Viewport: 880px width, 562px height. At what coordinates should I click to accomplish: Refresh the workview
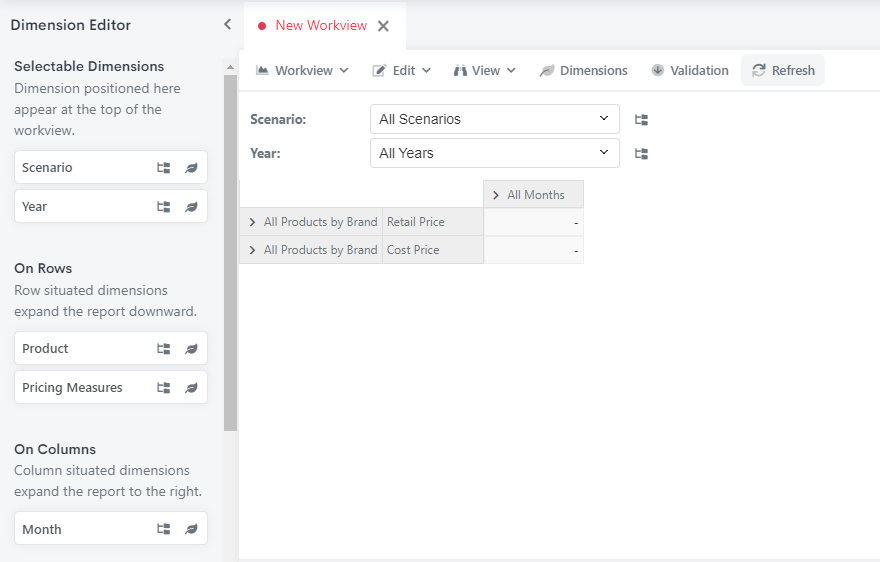tap(783, 70)
